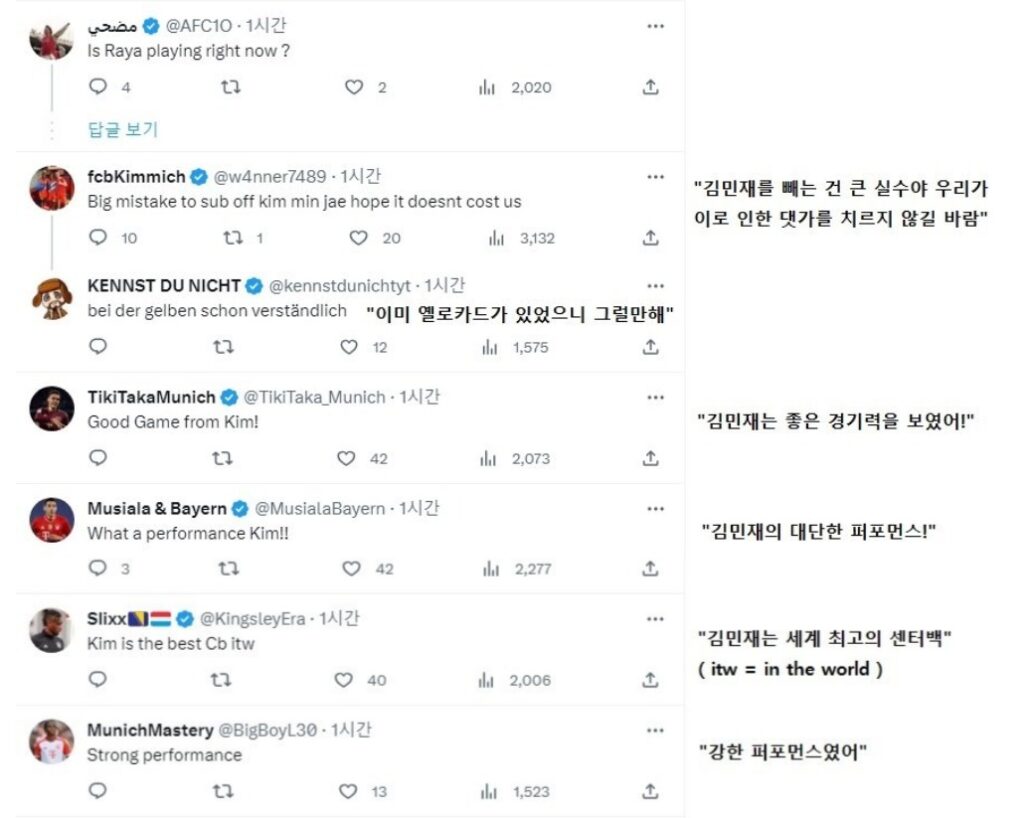Click the fcbKimmich profile avatar

point(52,188)
